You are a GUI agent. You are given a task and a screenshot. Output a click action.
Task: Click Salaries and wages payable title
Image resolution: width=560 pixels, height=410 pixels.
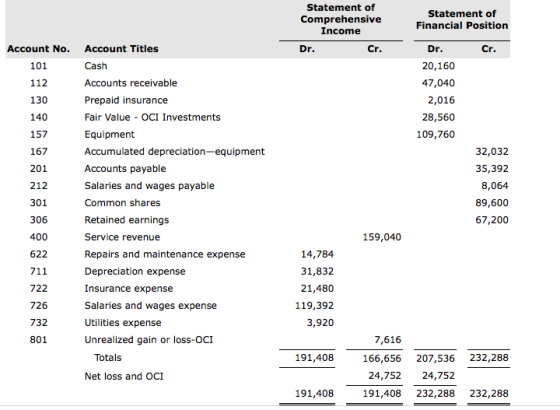point(149,186)
